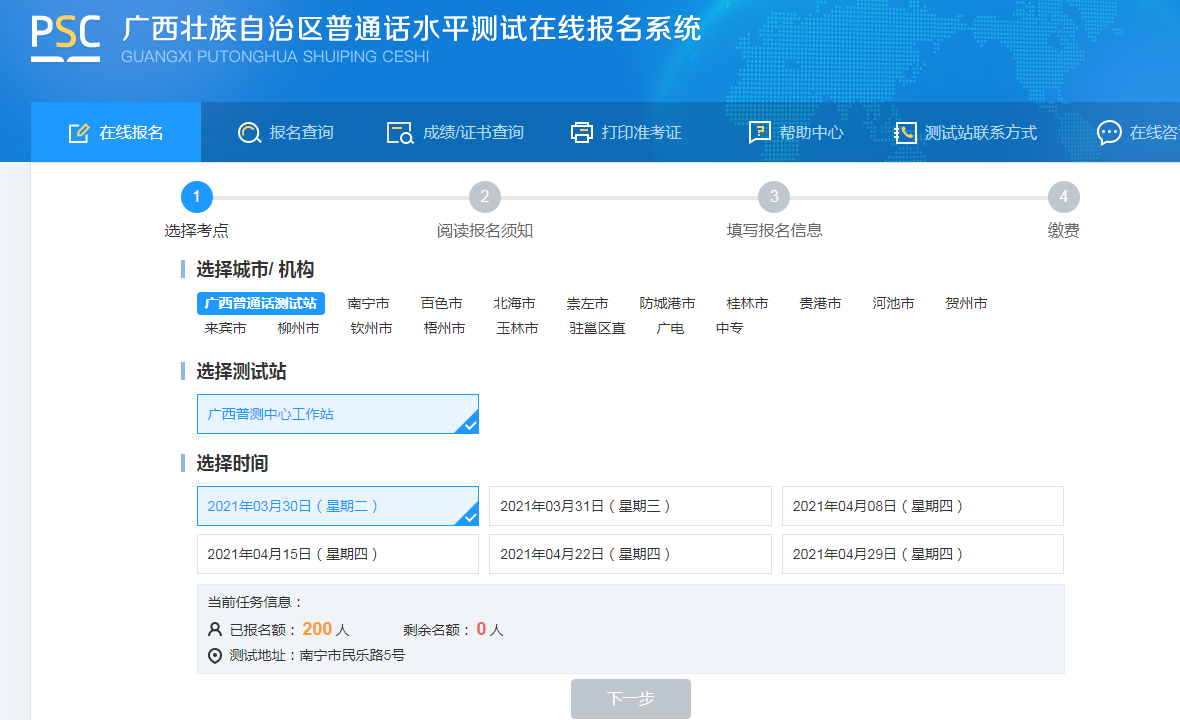Select city 百色市

[441, 303]
